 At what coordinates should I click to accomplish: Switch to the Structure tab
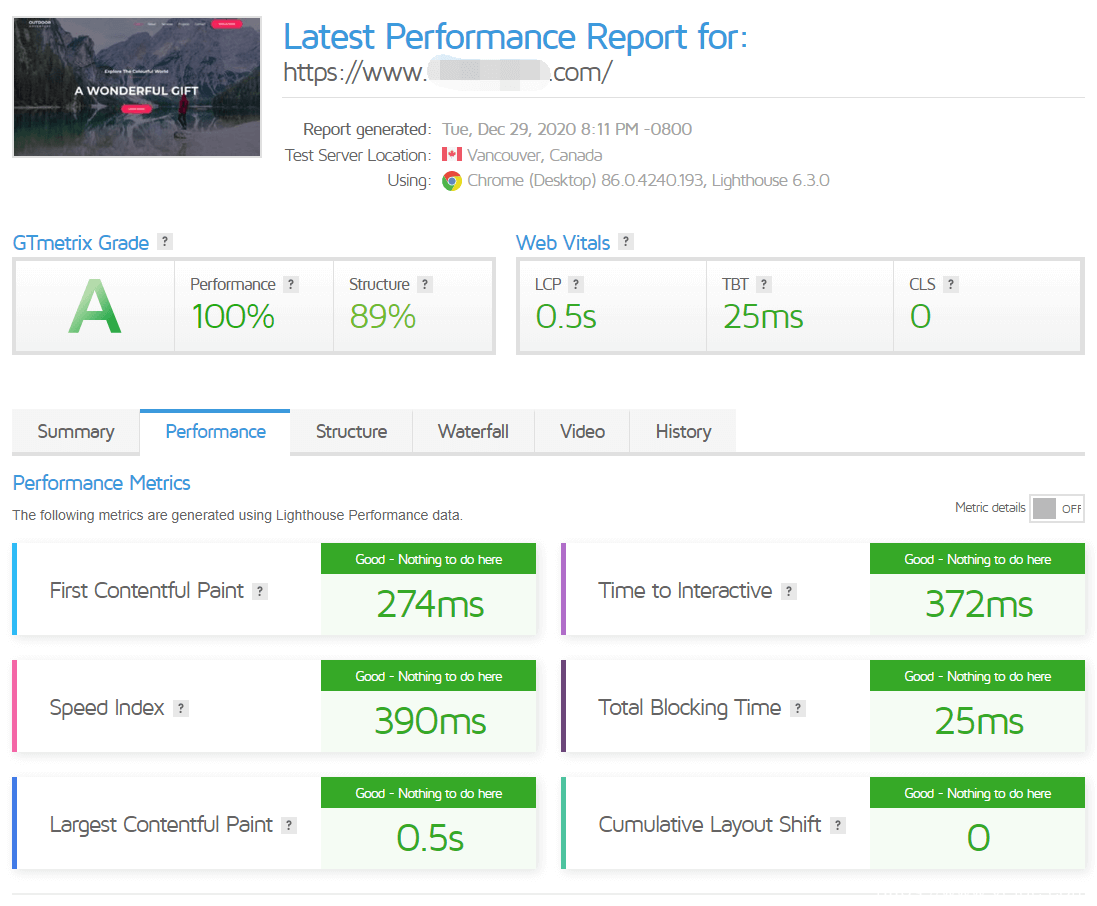tap(351, 431)
